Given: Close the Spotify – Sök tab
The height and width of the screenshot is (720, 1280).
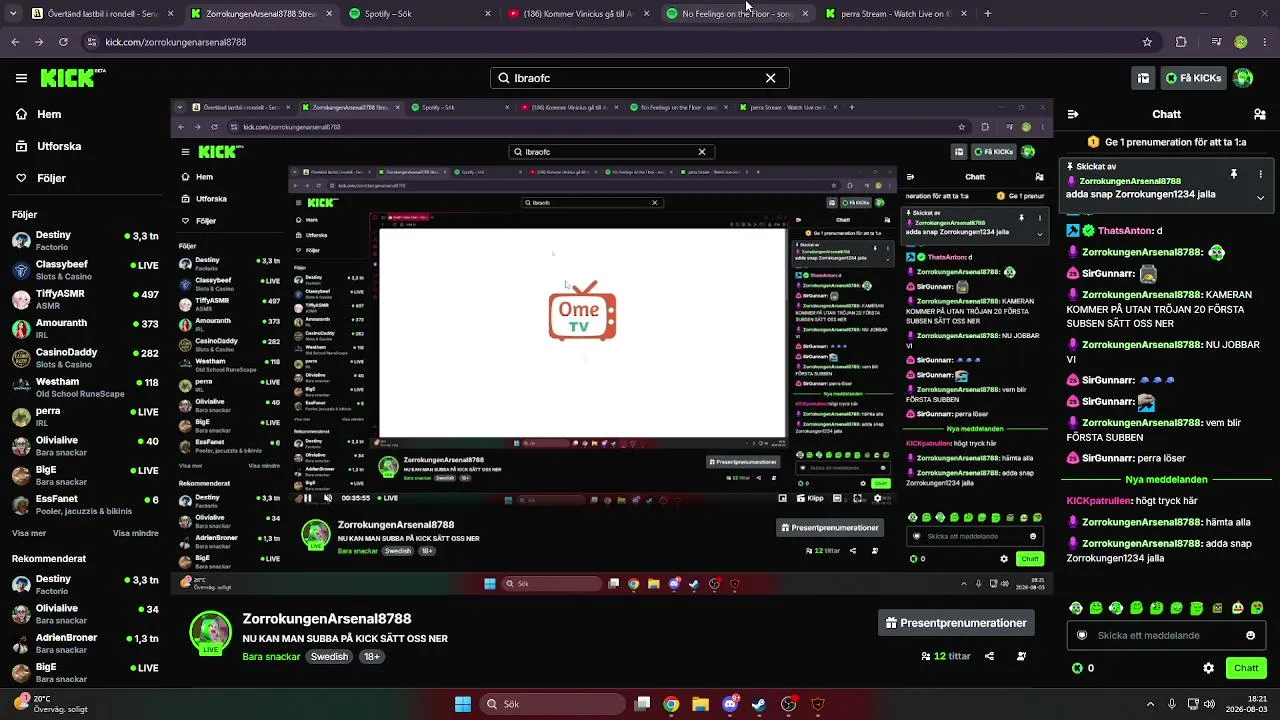Looking at the screenshot, I should 488,14.
